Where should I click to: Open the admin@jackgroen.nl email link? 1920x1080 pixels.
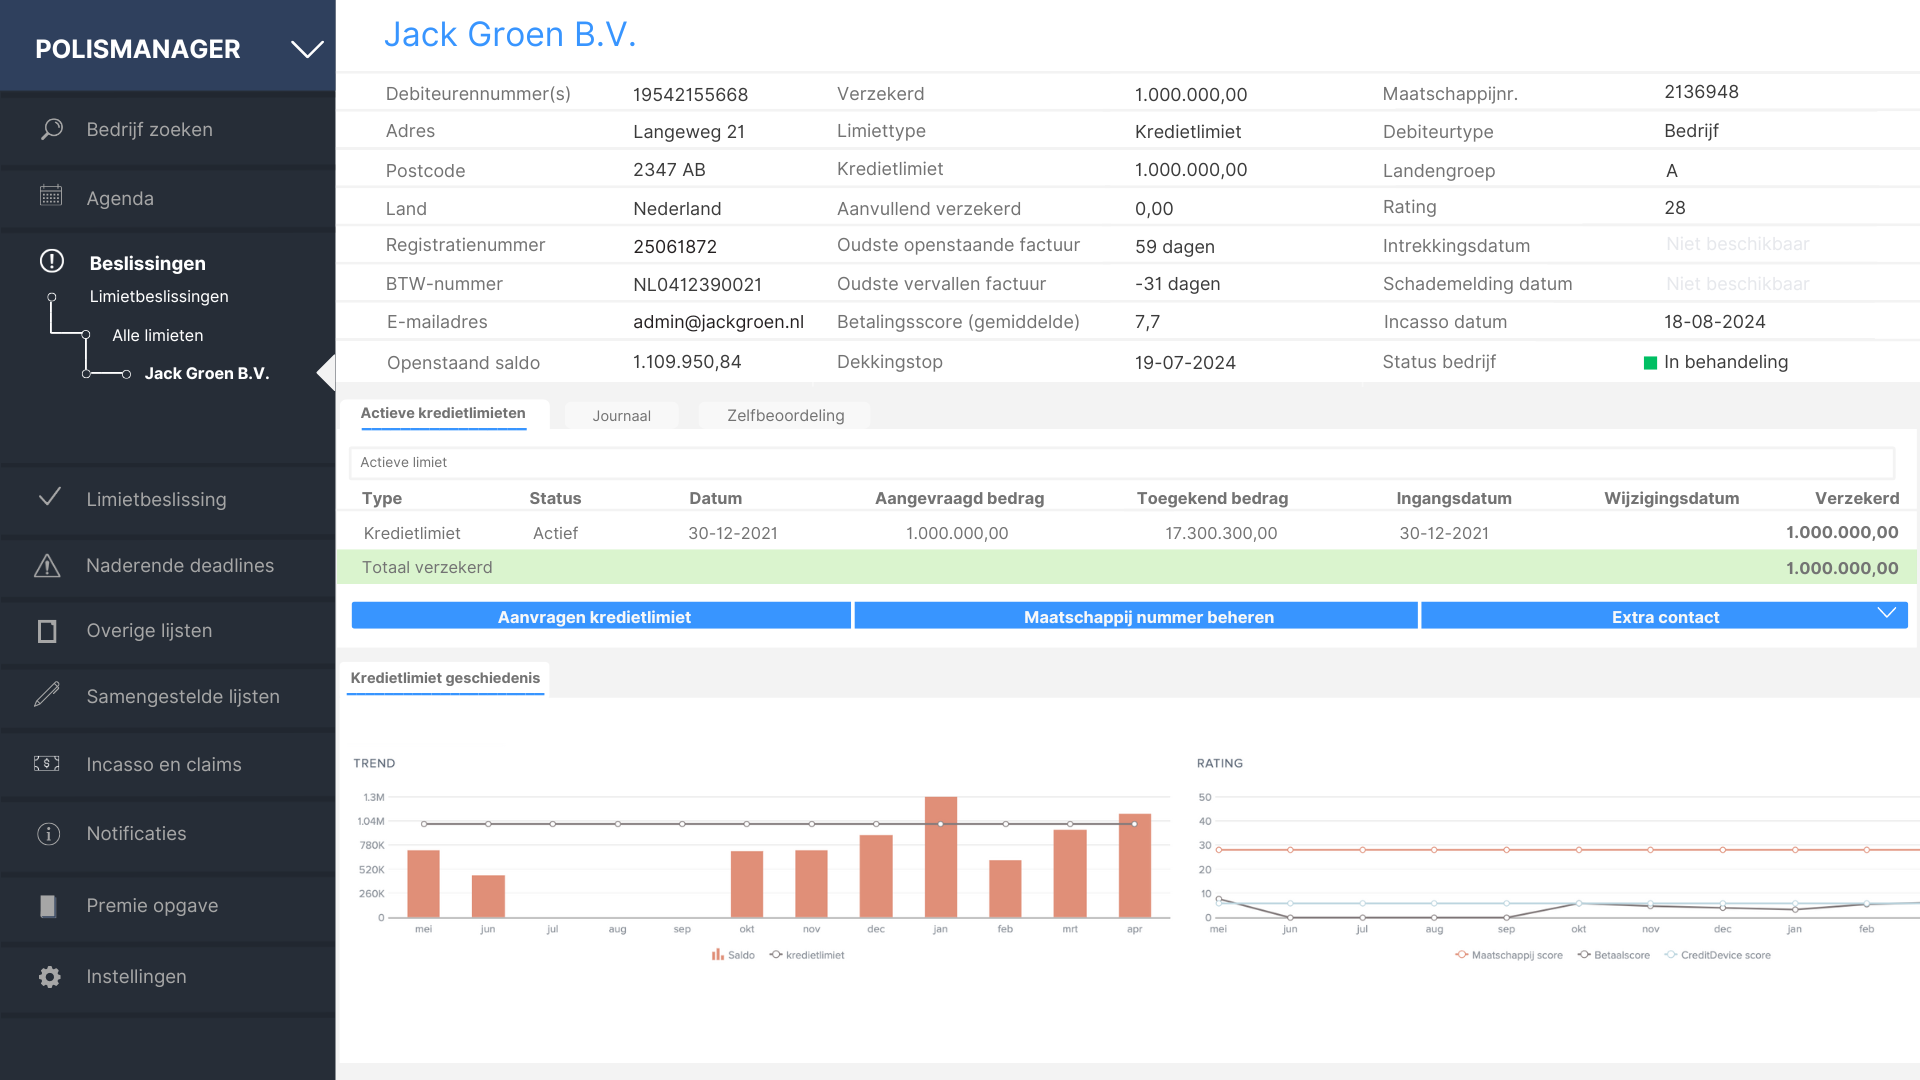coord(718,321)
